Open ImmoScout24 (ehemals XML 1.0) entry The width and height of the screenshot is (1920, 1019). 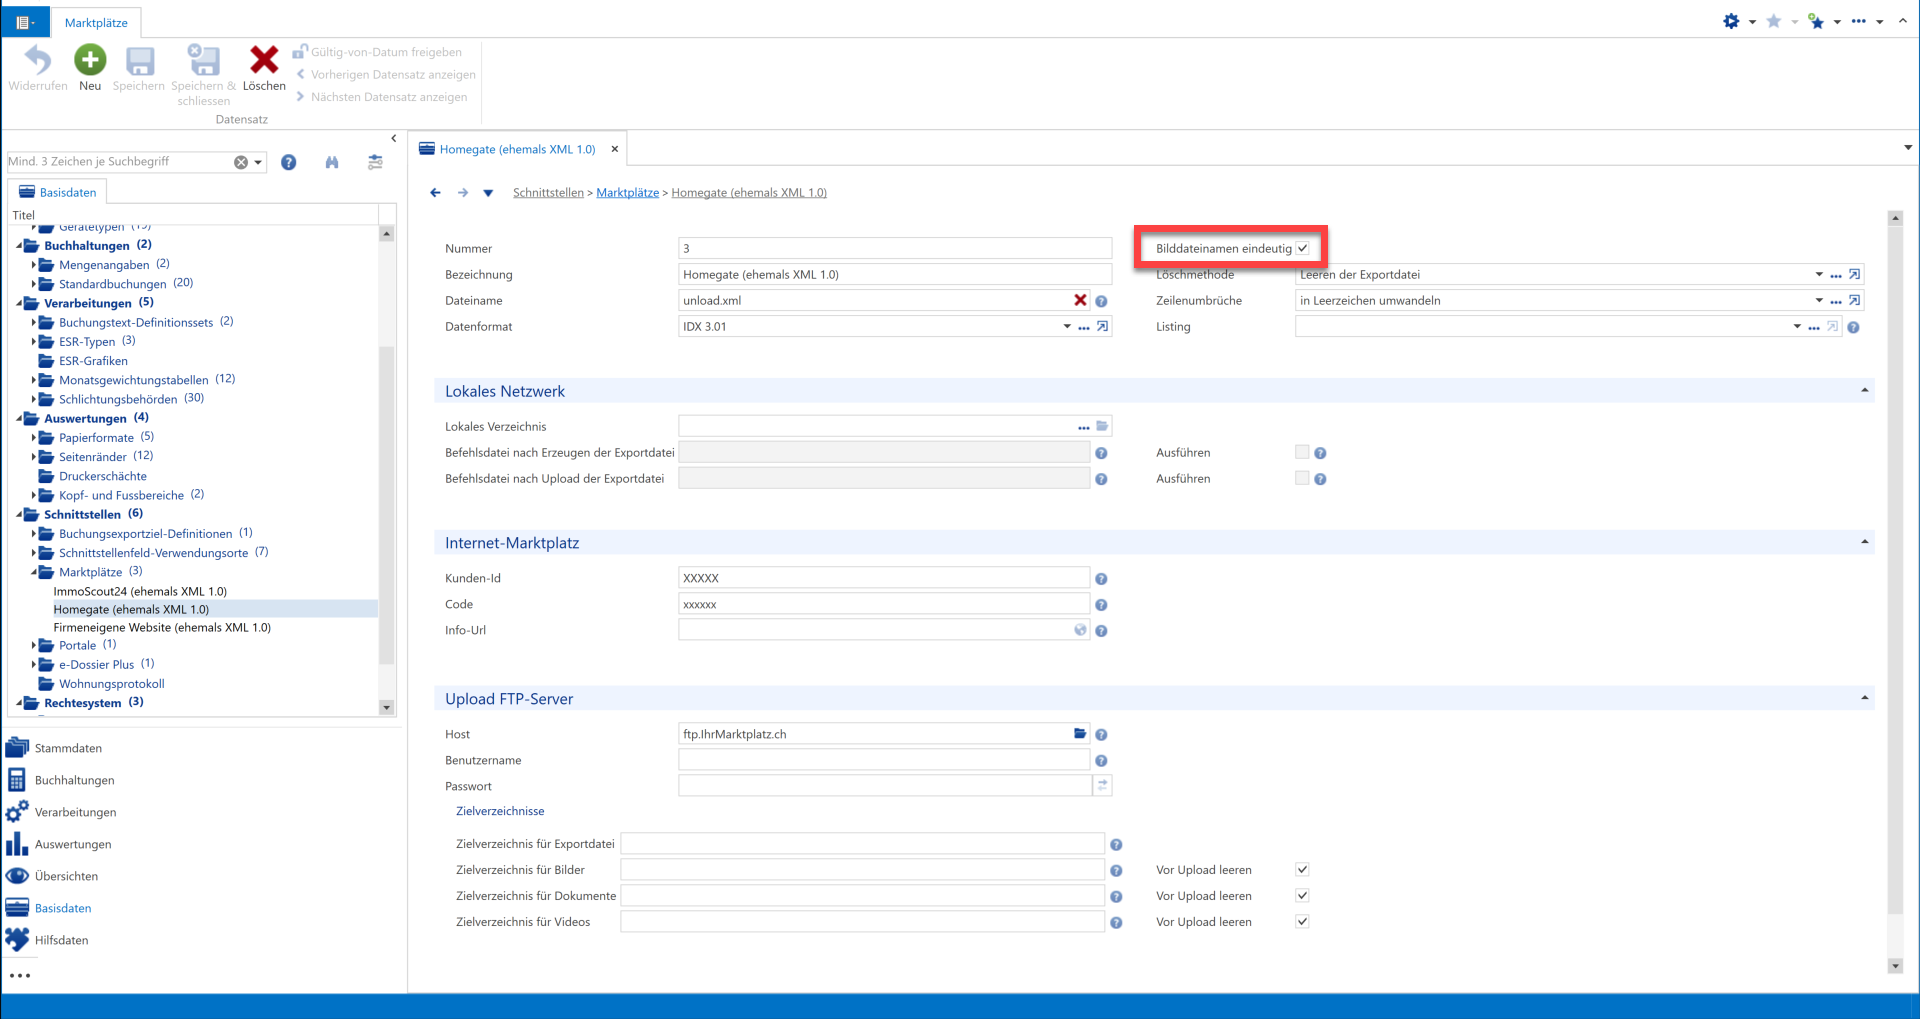point(140,591)
